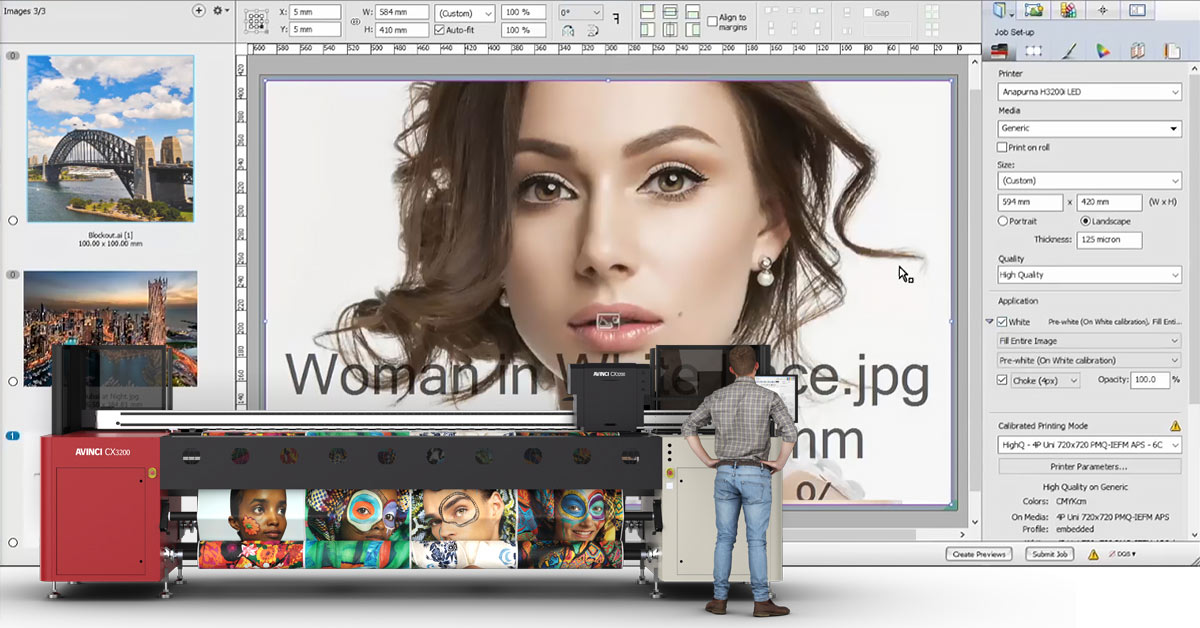This screenshot has width=1200, height=628.
Task: Select the pen tool icon in Job Set-up row
Action: pos(1068,49)
